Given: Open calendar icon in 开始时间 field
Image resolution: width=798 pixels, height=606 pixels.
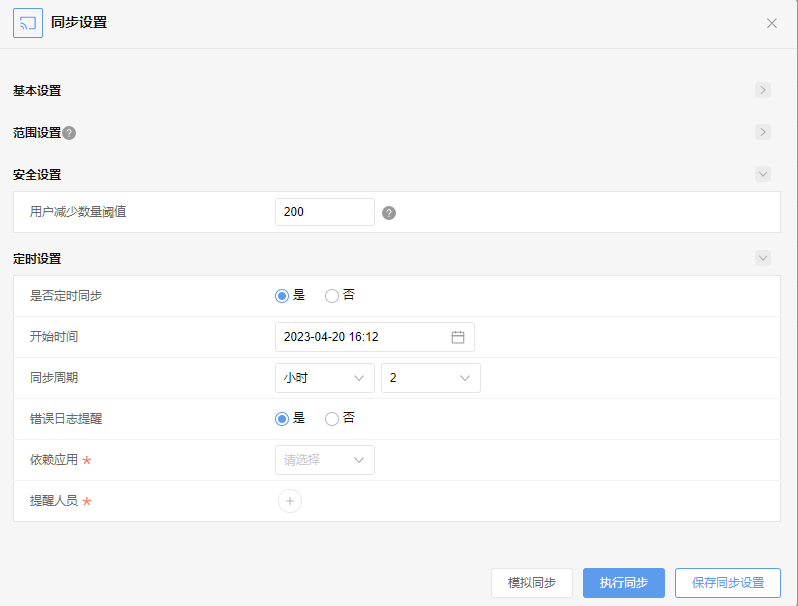Looking at the screenshot, I should click(458, 337).
